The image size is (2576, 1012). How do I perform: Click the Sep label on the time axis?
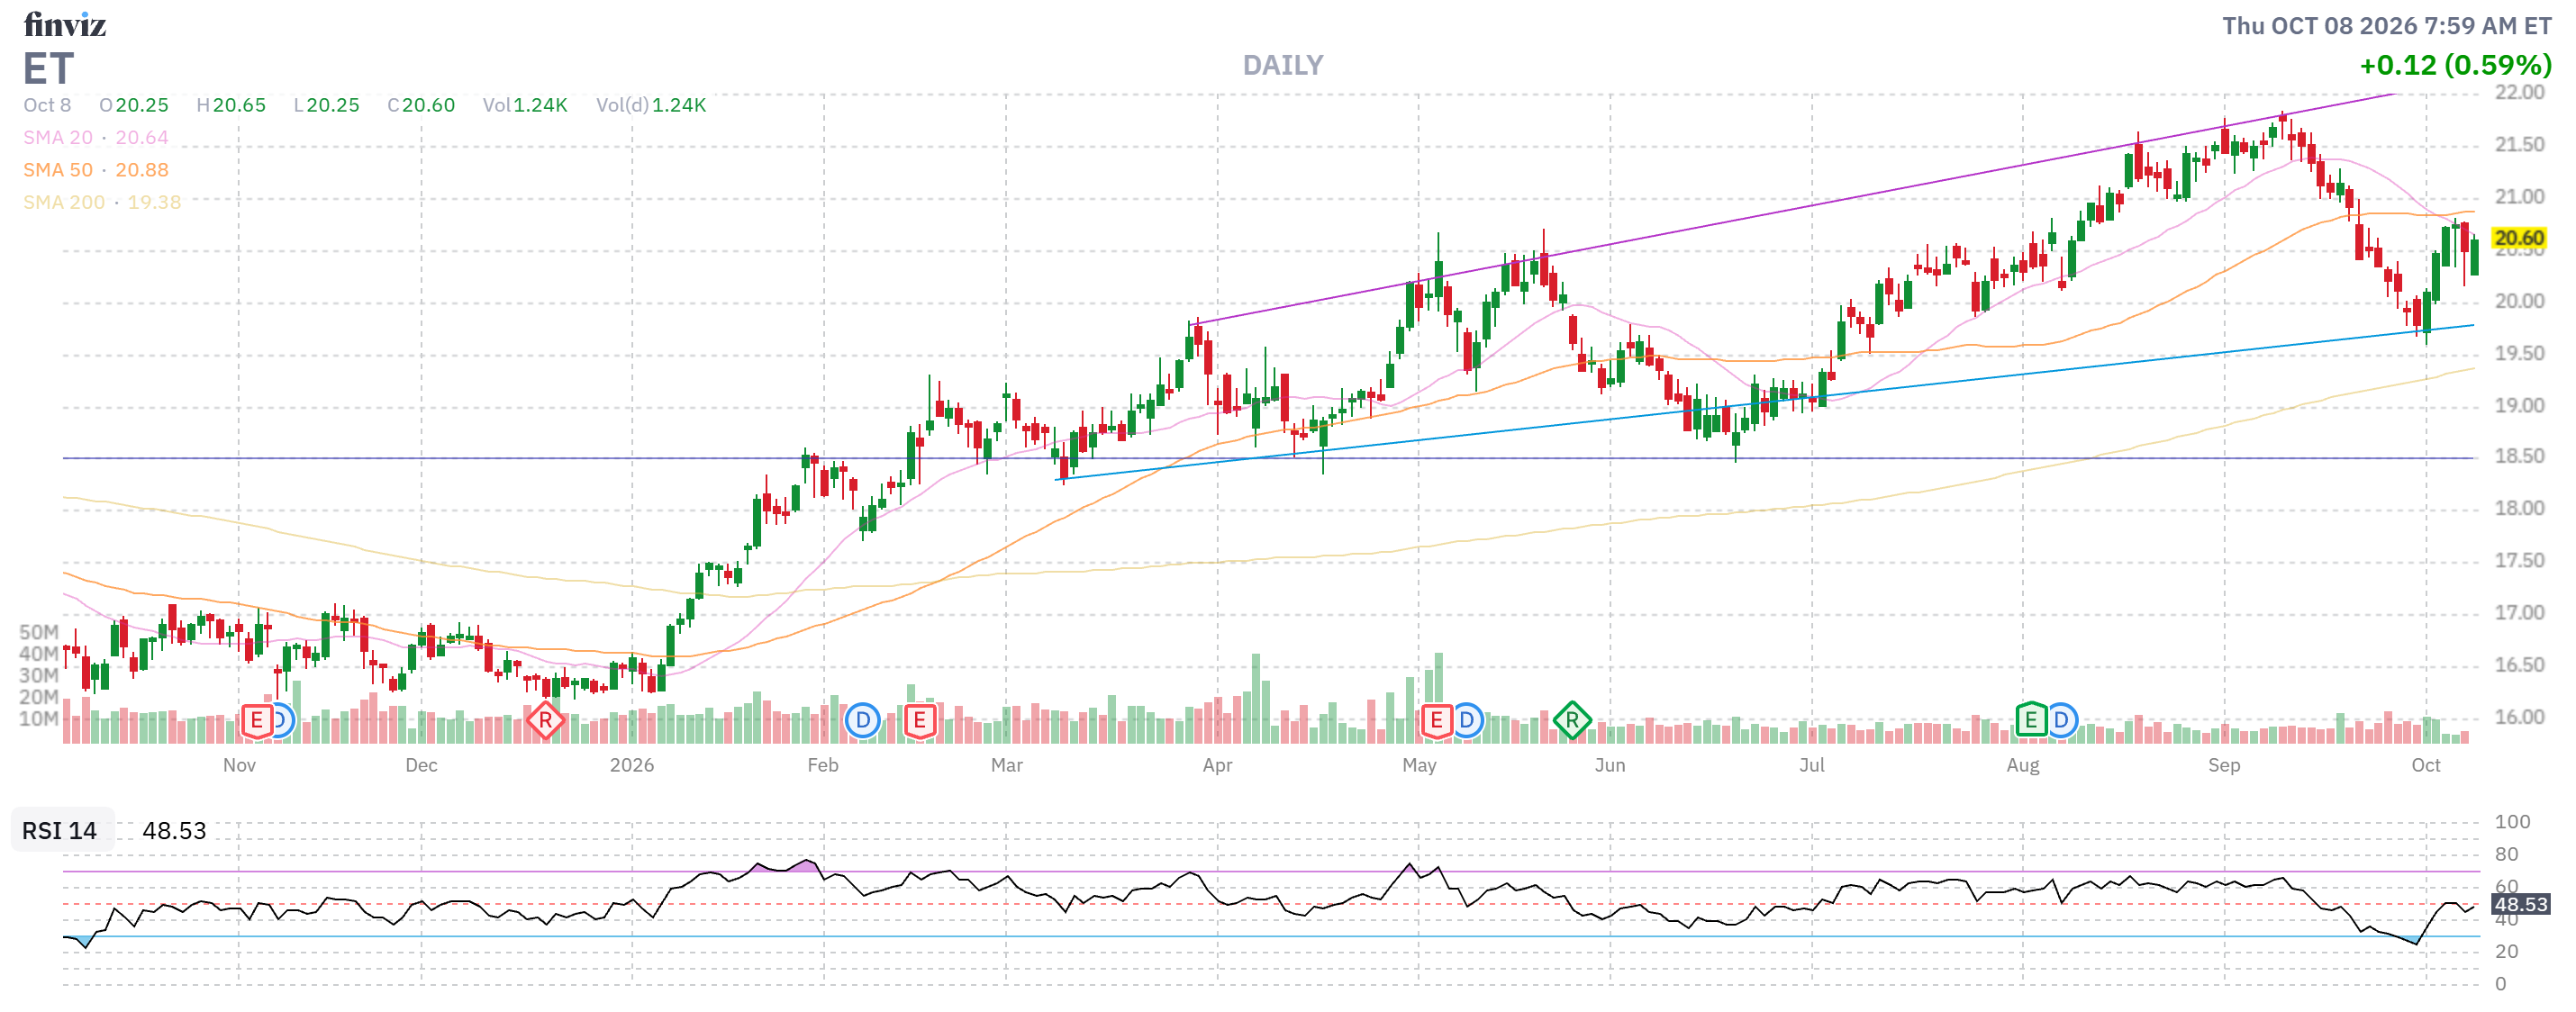point(2224,765)
